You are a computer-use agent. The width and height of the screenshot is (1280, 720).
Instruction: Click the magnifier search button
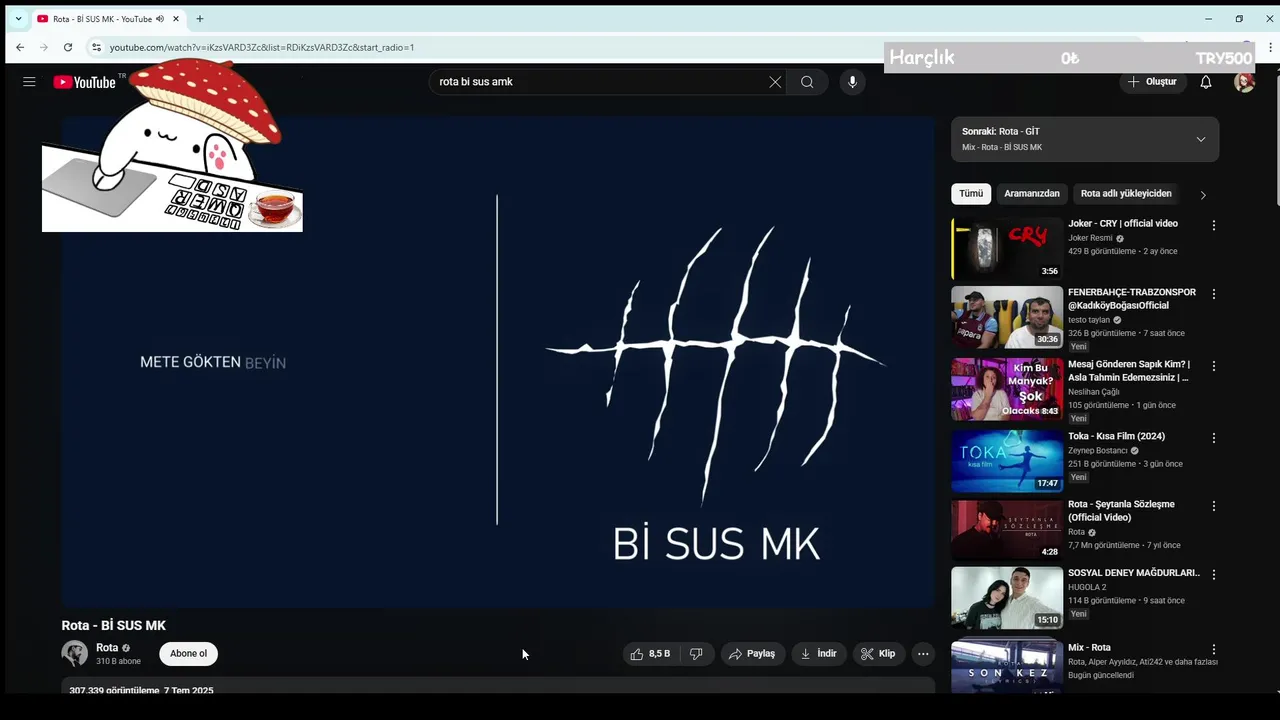pyautogui.click(x=807, y=82)
